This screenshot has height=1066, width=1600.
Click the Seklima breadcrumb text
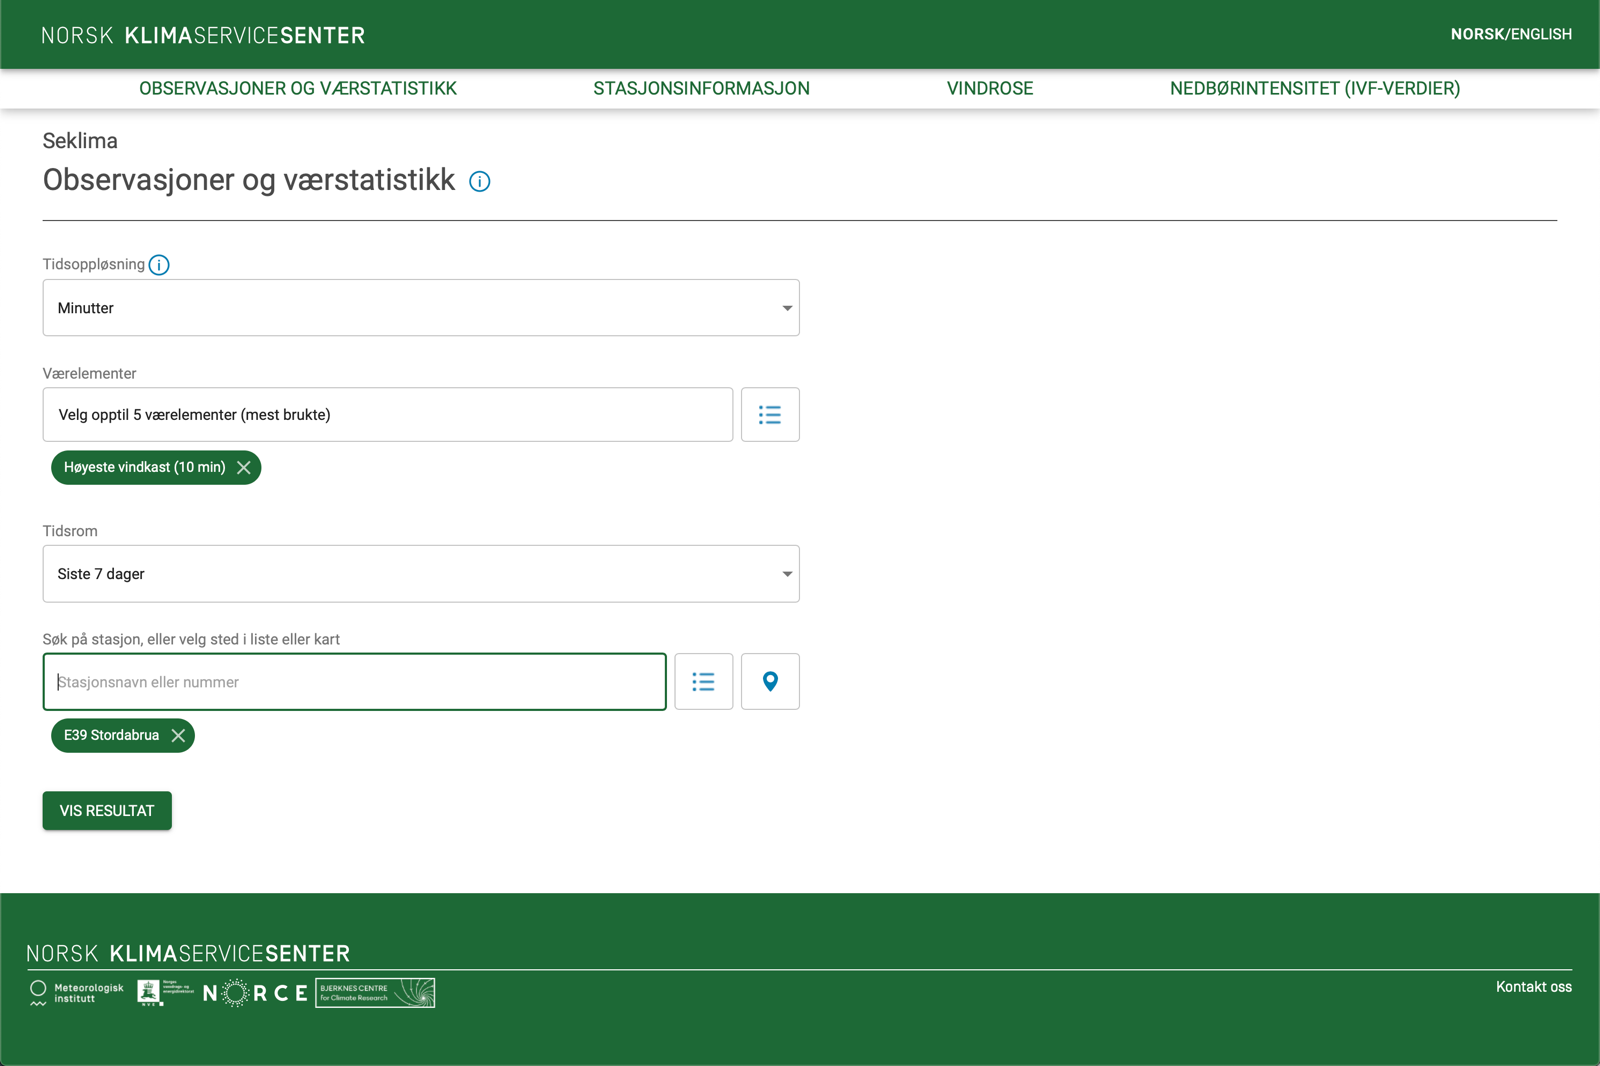point(80,141)
